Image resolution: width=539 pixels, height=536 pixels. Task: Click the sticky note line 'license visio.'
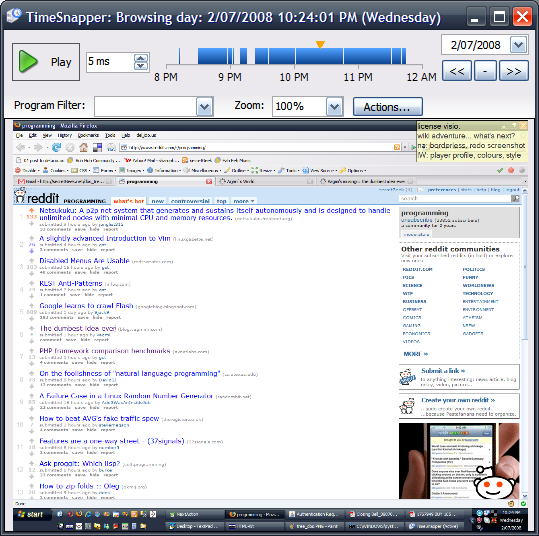[x=439, y=126]
